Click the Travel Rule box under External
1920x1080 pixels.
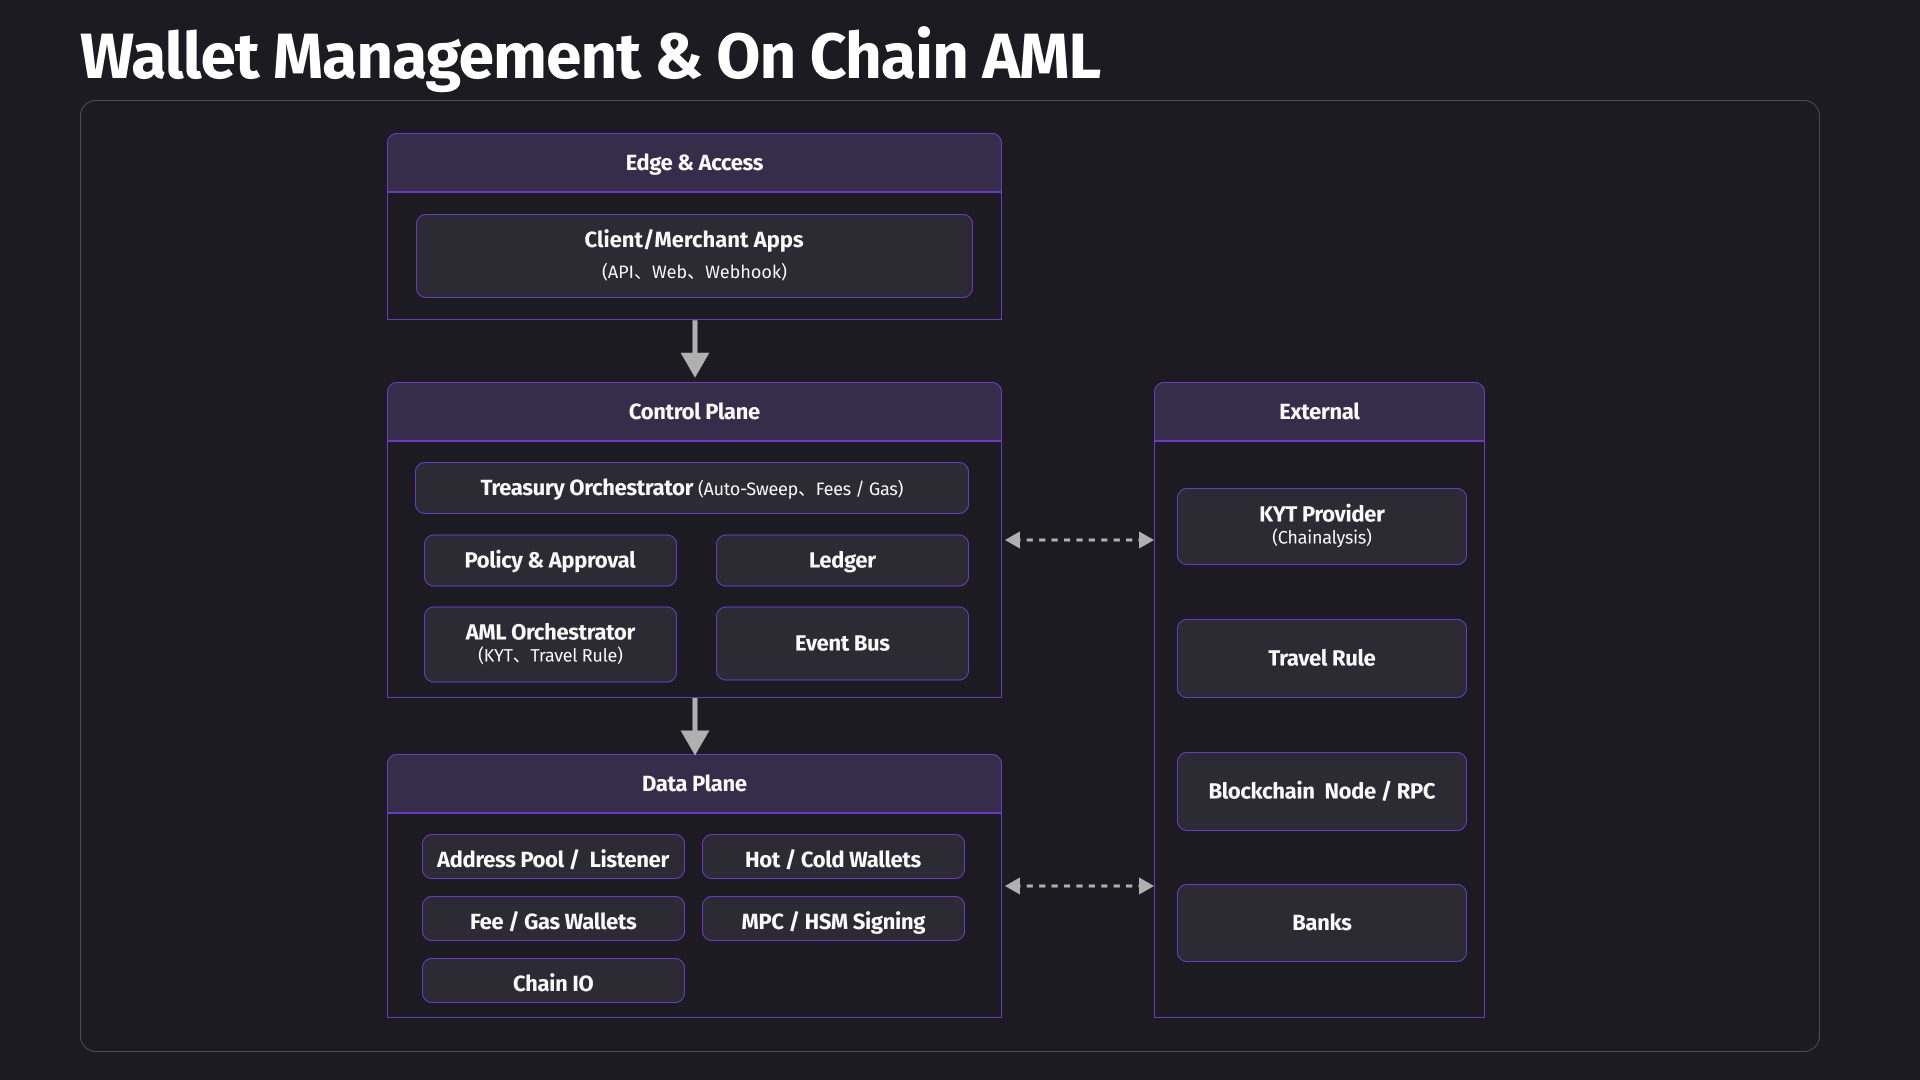tap(1321, 658)
